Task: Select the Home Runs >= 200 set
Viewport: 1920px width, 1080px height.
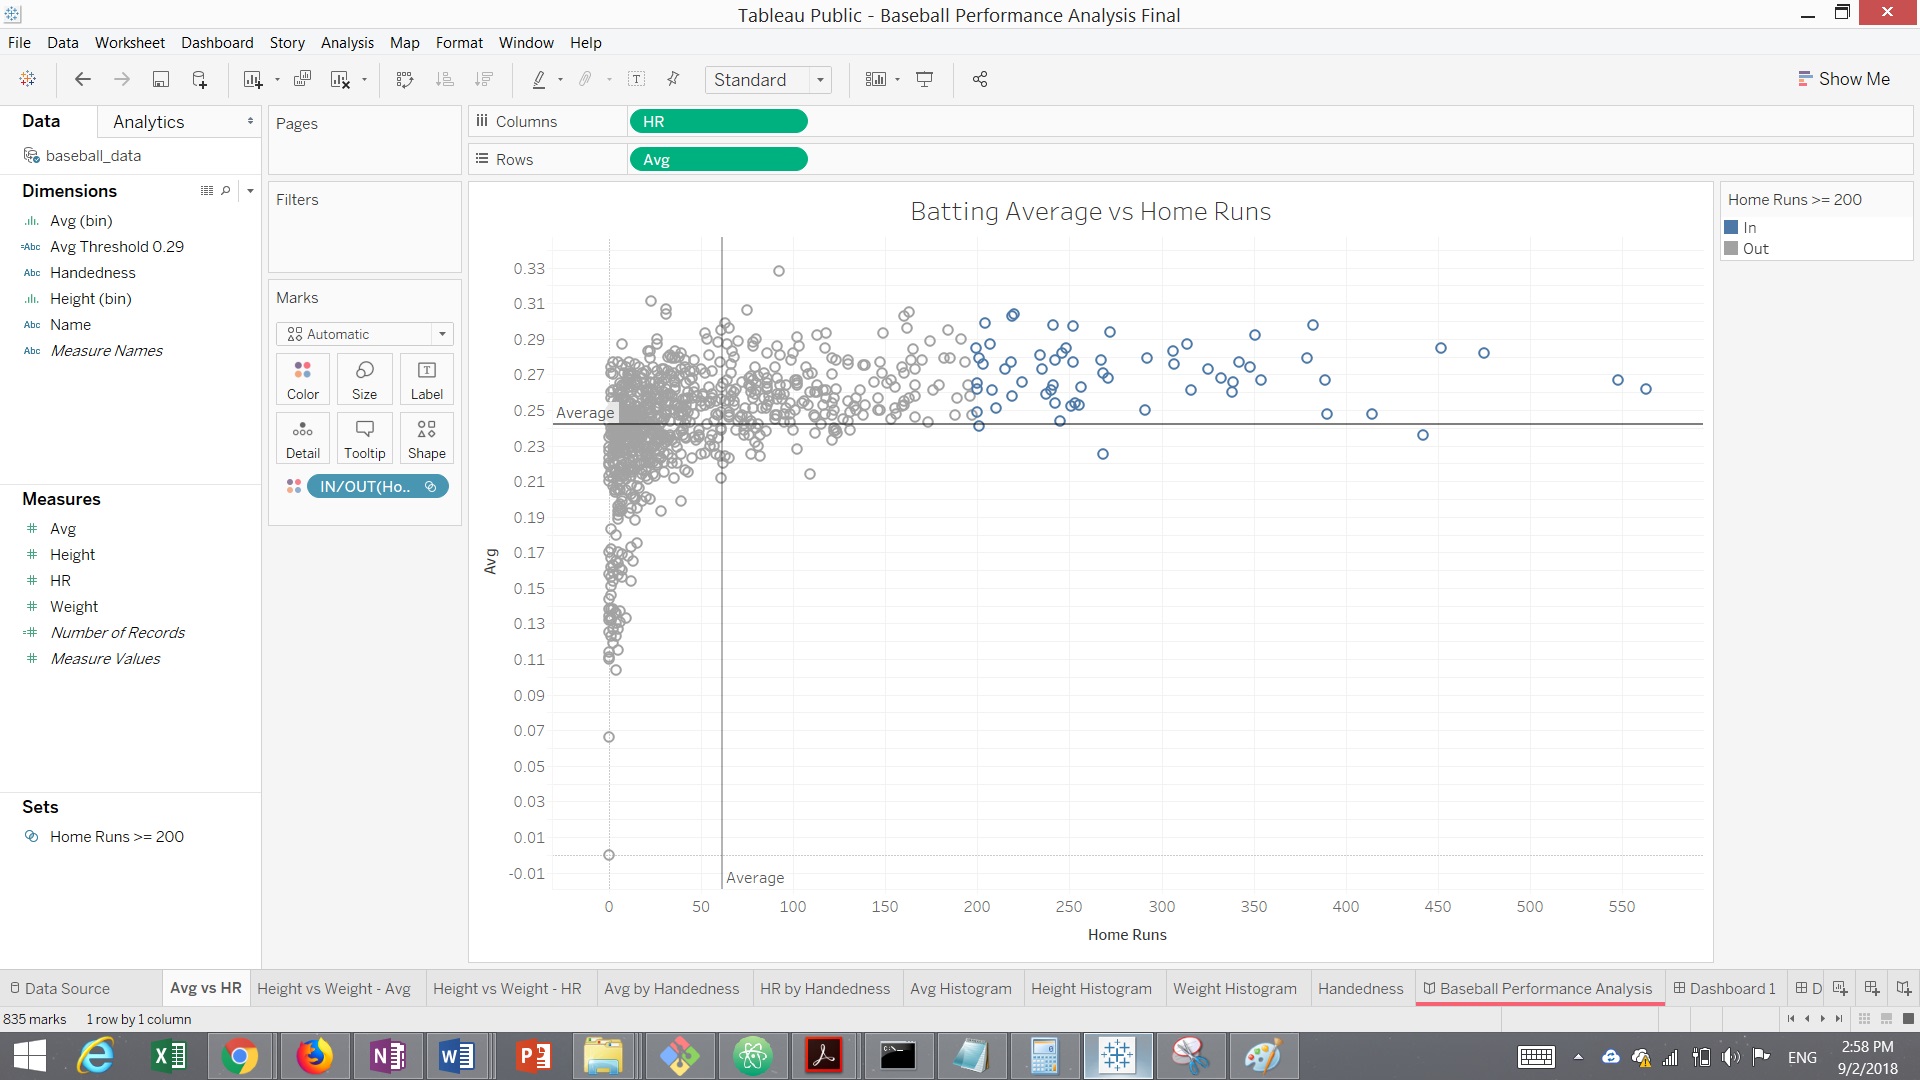Action: pos(117,836)
